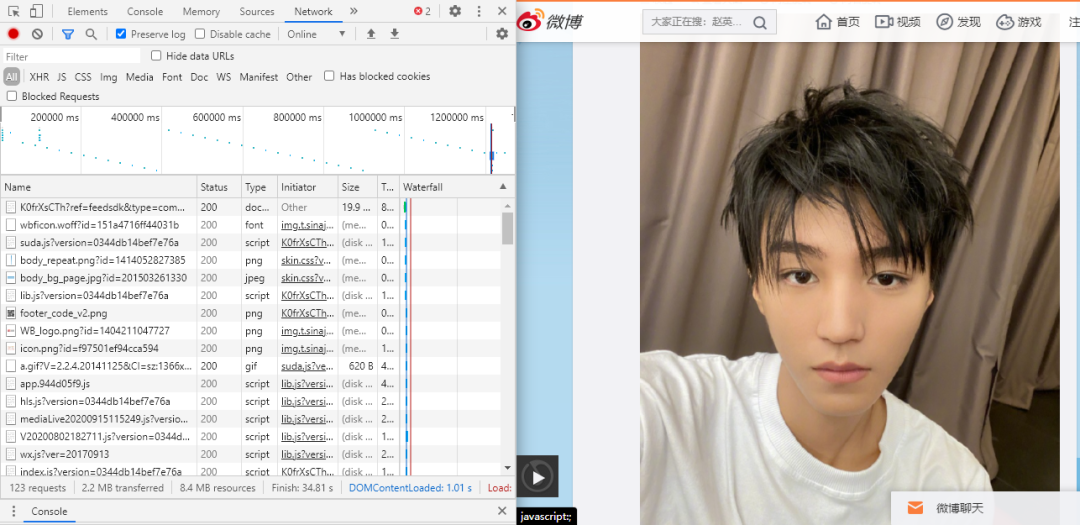The height and width of the screenshot is (525, 1080).
Task: Check Hide data URLs option
Action: click(x=156, y=56)
